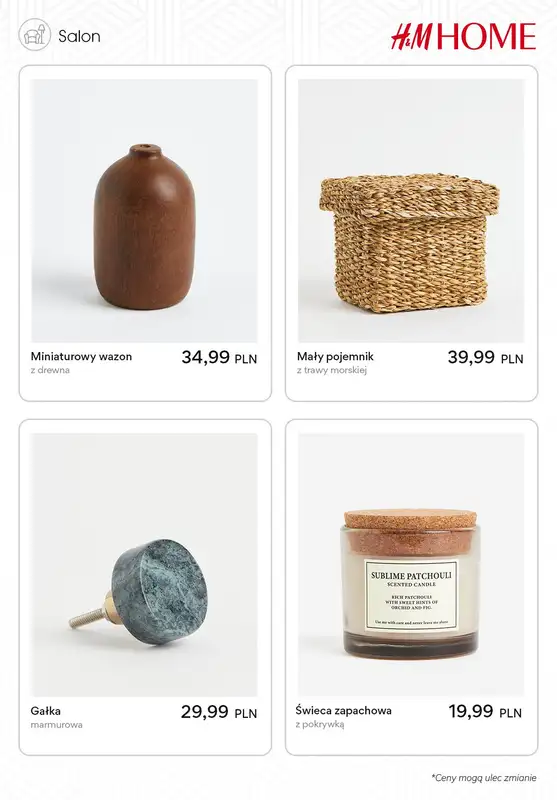The height and width of the screenshot is (800, 557).
Task: Select the marmurowa subtitle text
Action: [57, 724]
